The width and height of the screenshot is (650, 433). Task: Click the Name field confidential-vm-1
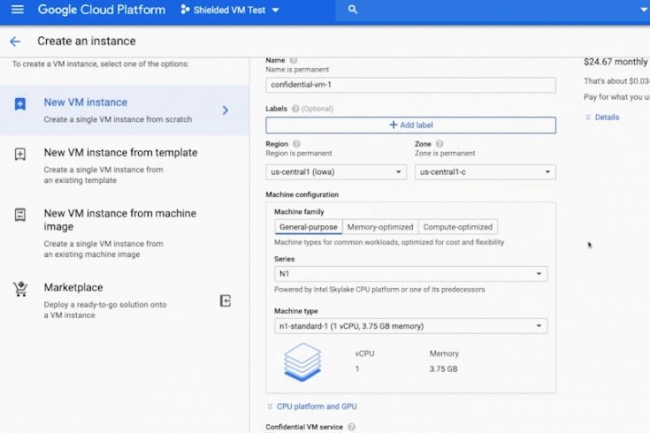pyautogui.click(x=411, y=85)
